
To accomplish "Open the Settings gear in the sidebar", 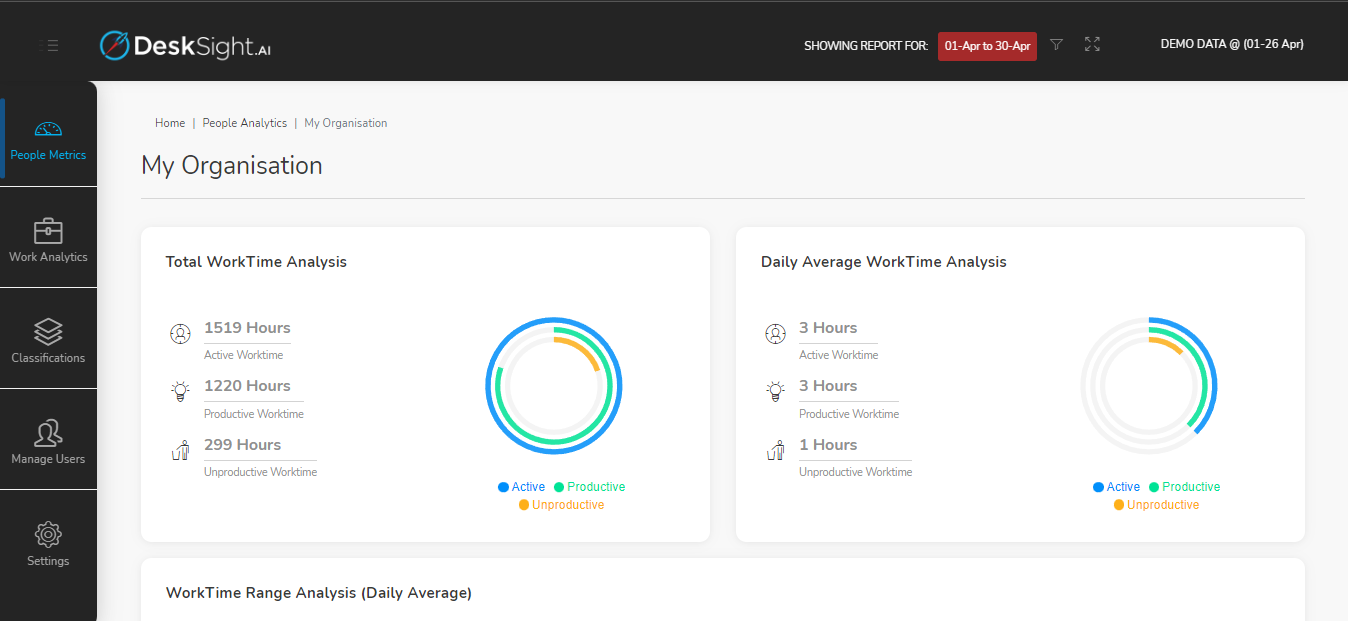I will tap(48, 542).
